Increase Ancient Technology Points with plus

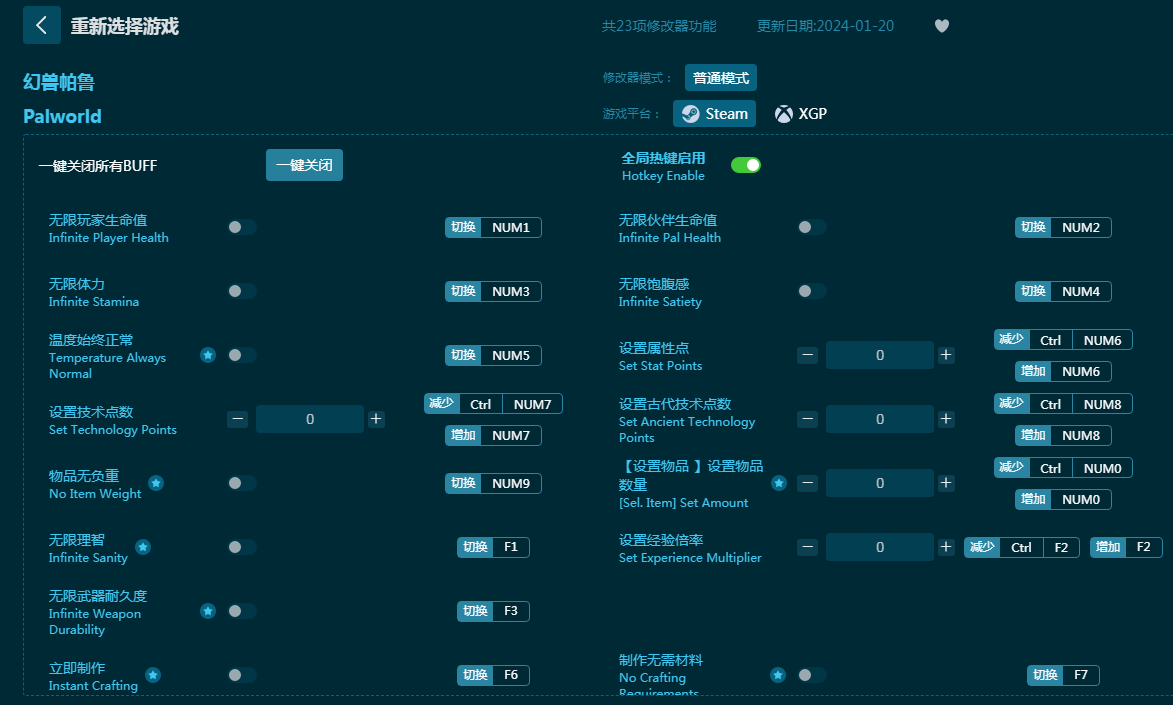tap(946, 419)
